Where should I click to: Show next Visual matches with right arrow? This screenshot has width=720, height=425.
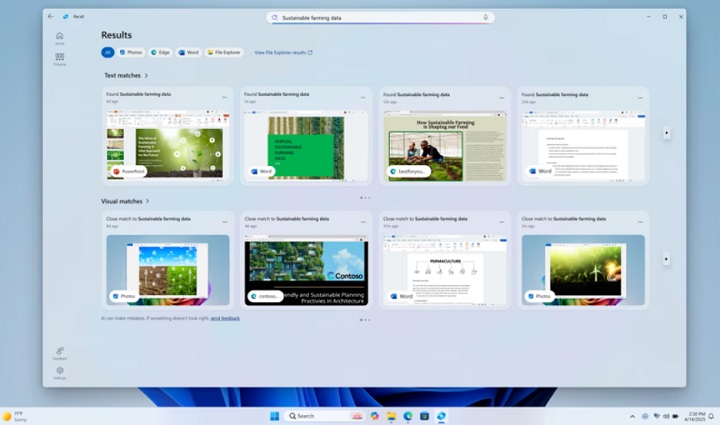pyautogui.click(x=666, y=259)
